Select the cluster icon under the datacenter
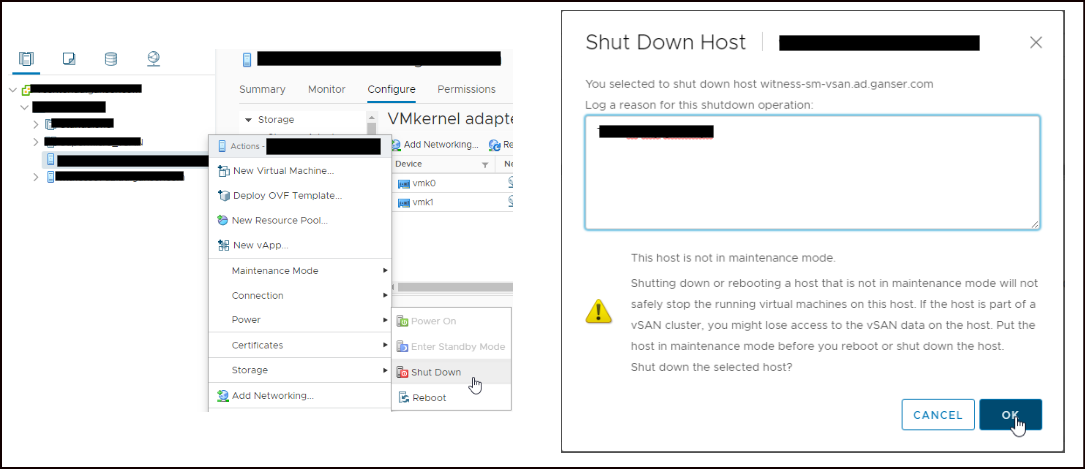The image size is (1085, 469). [49, 125]
